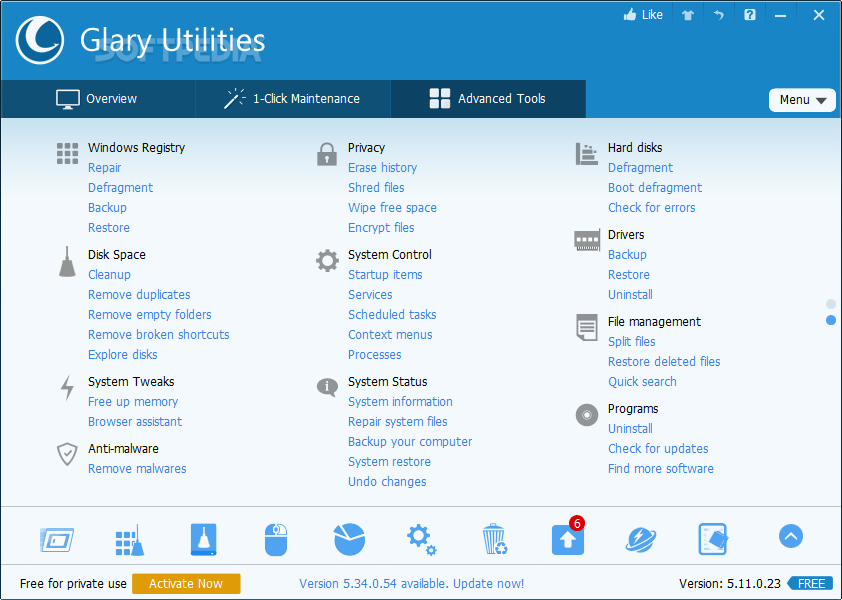Collapse the toolbar with the up chevron
This screenshot has width=842, height=600.
click(790, 537)
